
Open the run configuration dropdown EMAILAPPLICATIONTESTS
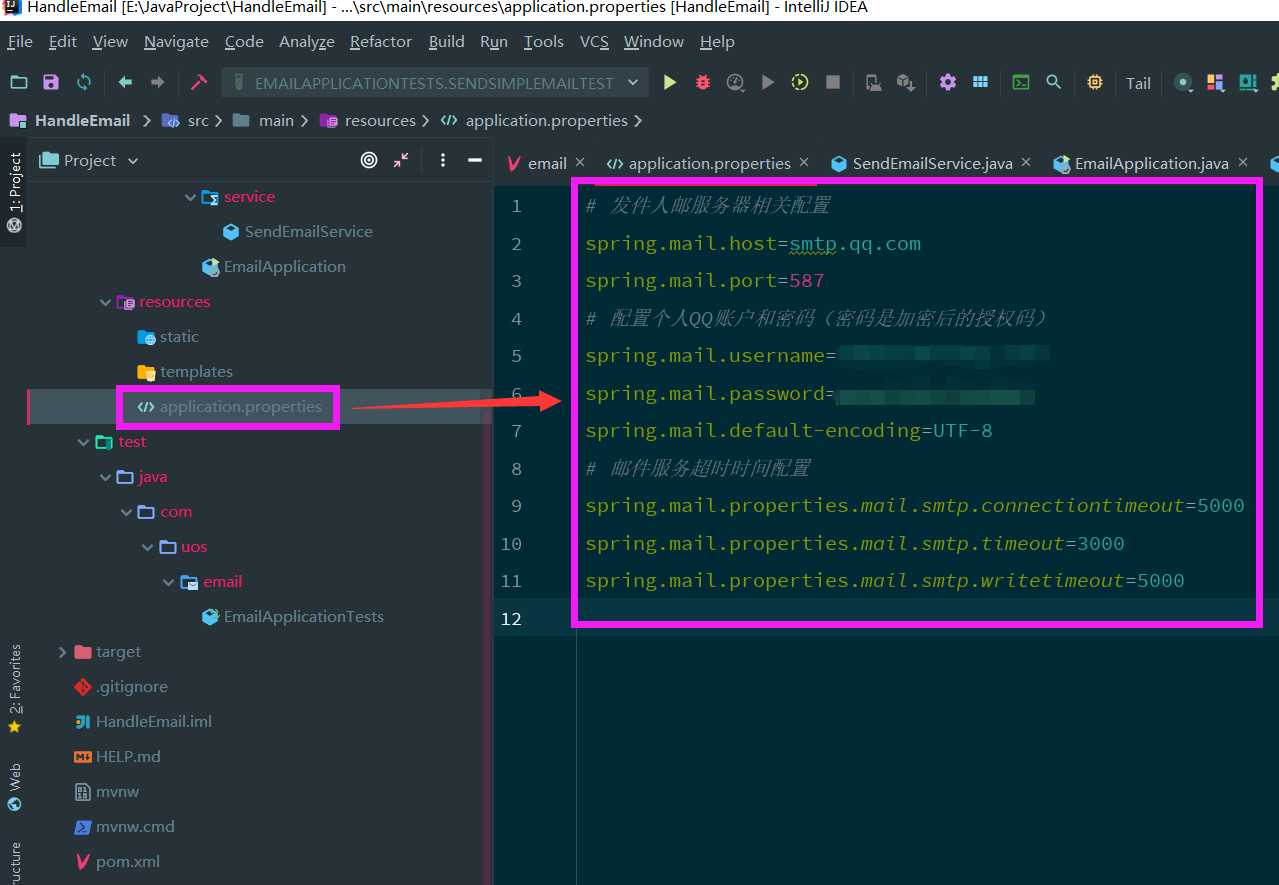coord(435,82)
